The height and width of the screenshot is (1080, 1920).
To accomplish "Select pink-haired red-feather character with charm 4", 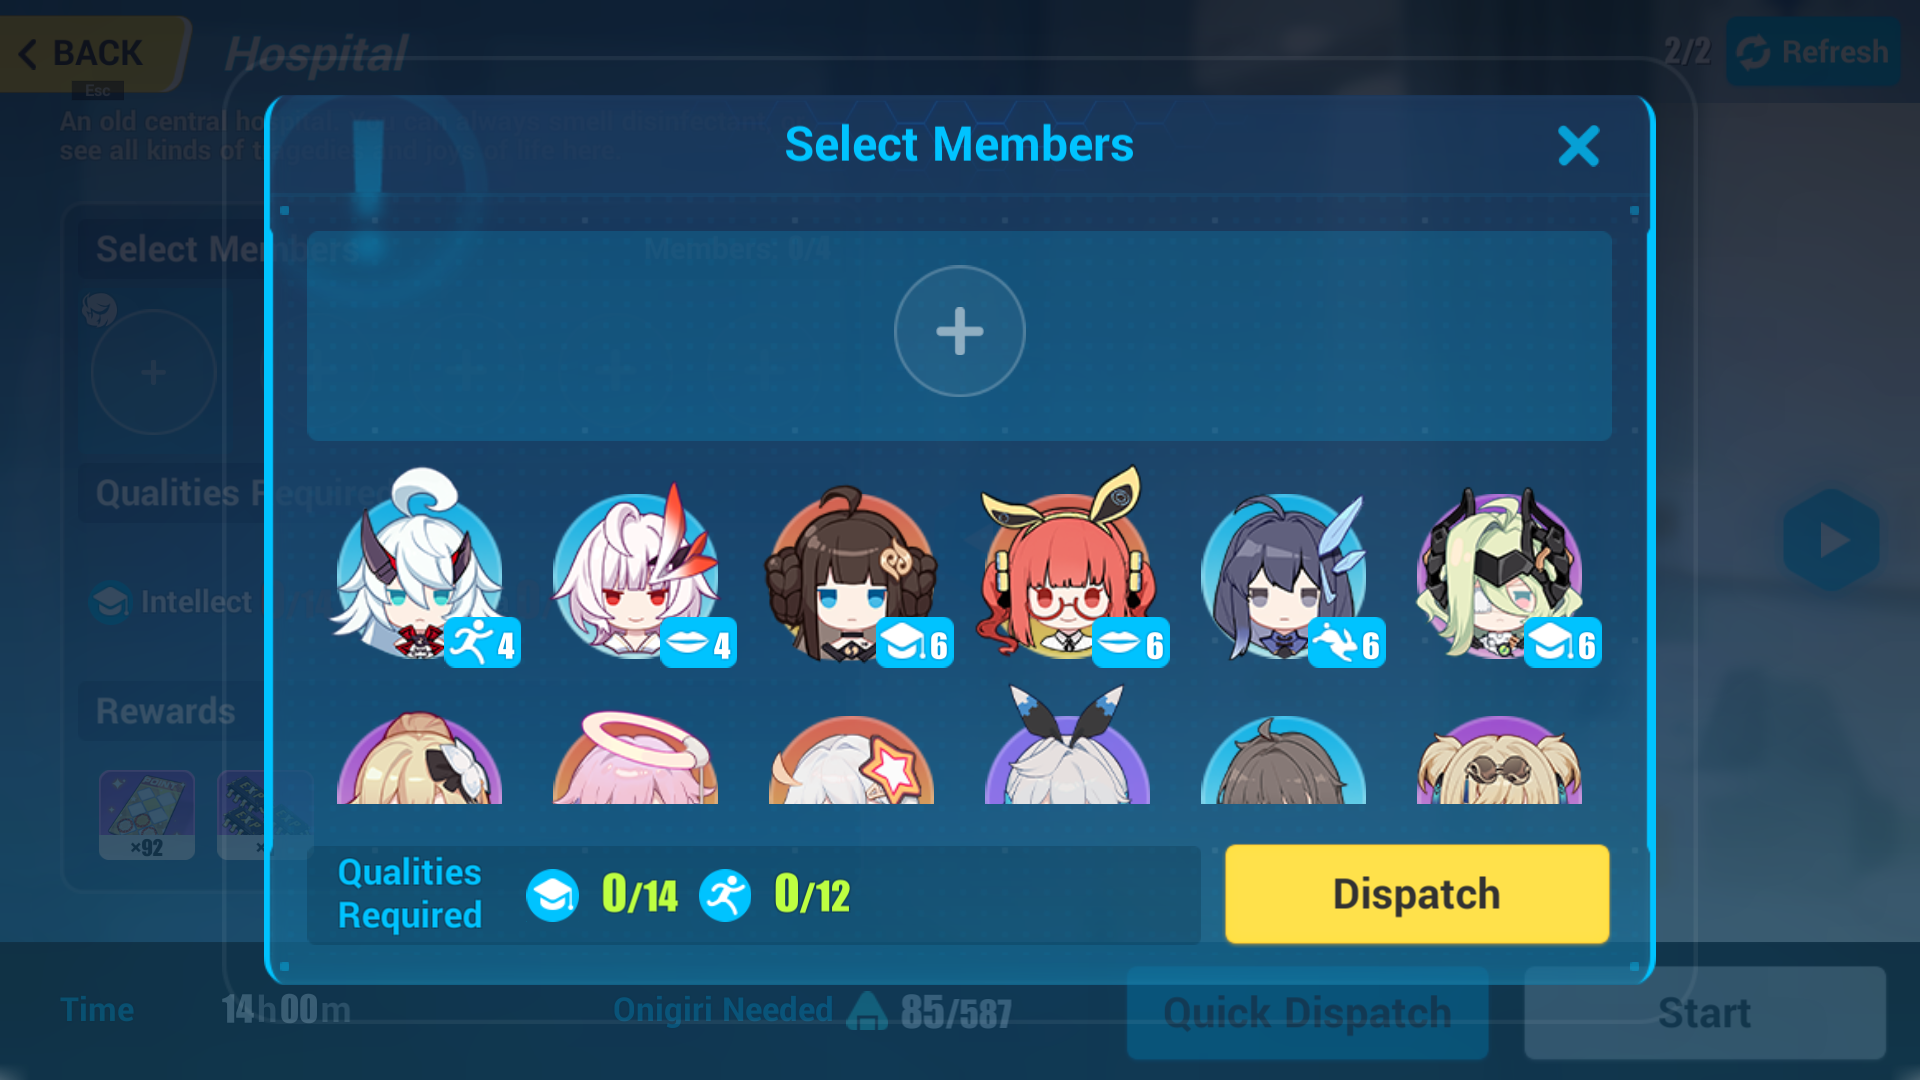I will (640, 574).
